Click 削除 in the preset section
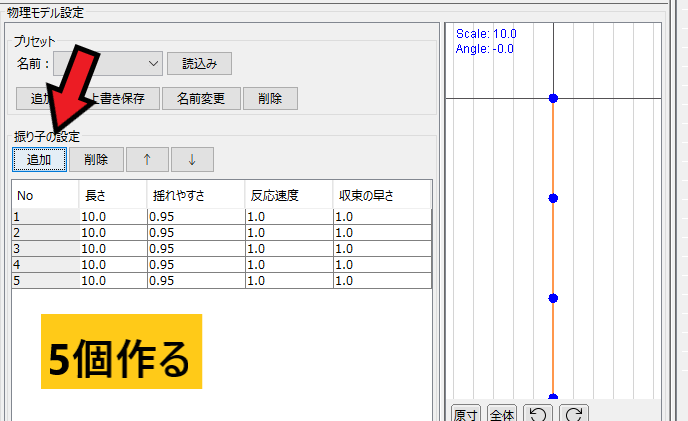This screenshot has height=421, width=688. (x=270, y=98)
